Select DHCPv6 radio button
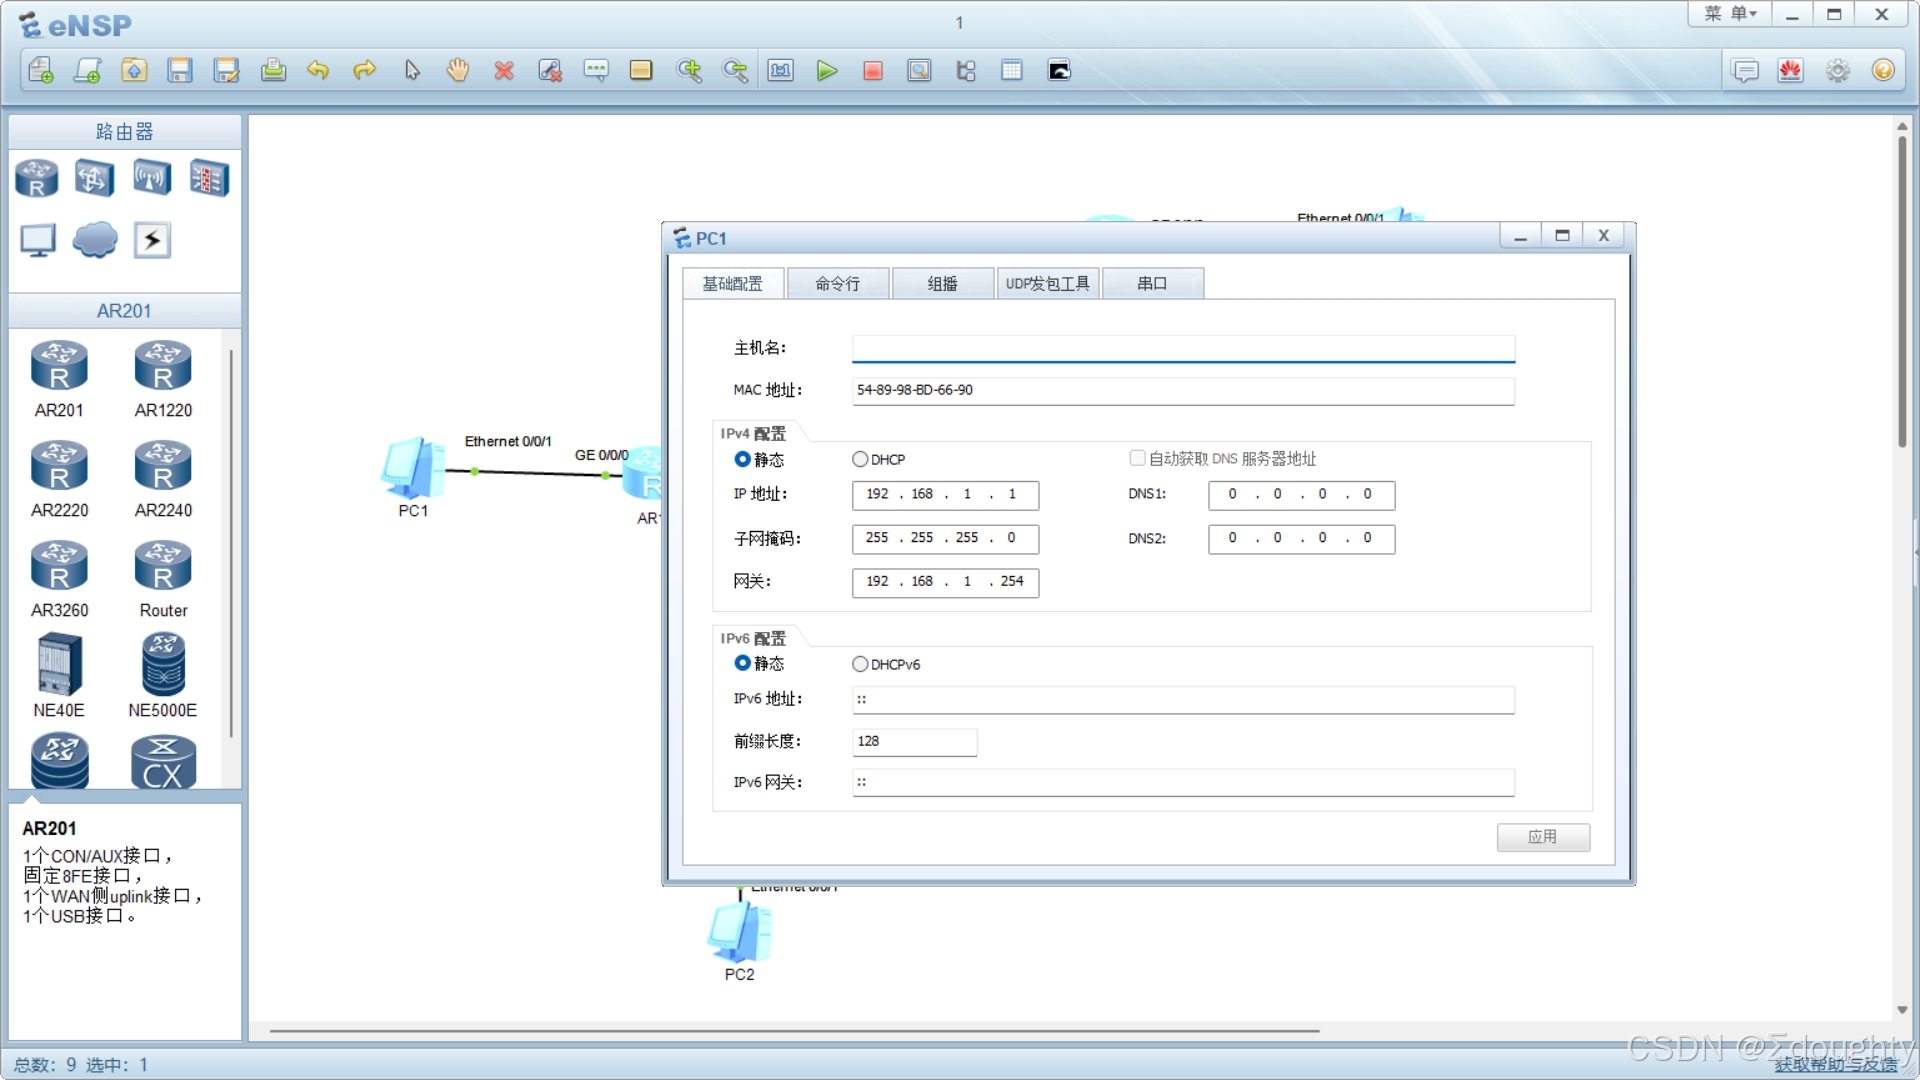This screenshot has width=1920, height=1080. (x=860, y=664)
